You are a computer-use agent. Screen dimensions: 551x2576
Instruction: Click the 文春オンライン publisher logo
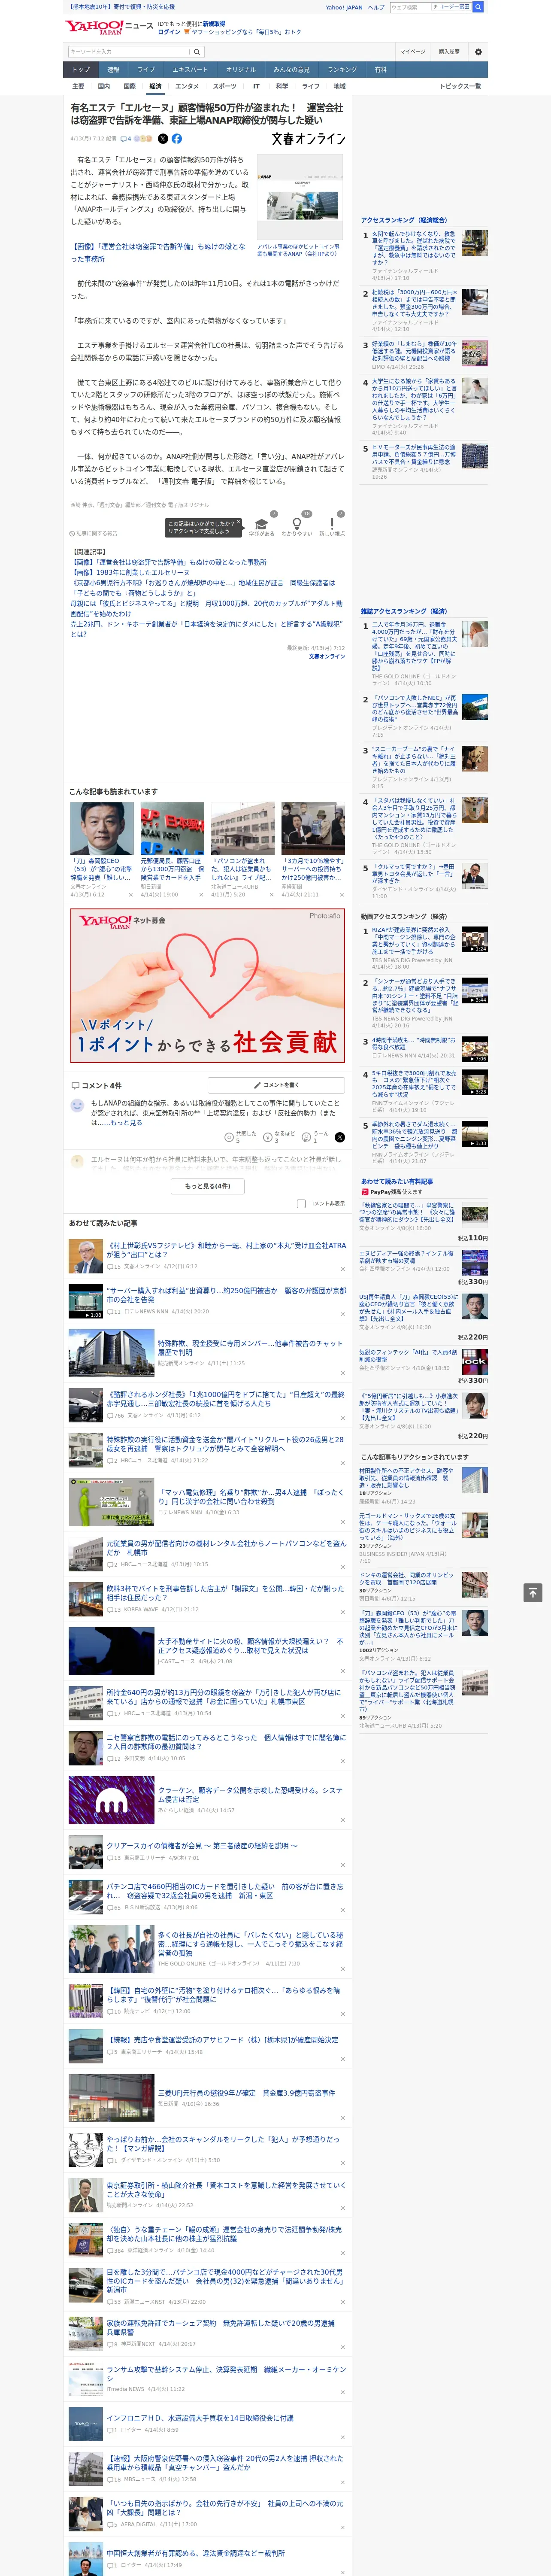point(308,139)
